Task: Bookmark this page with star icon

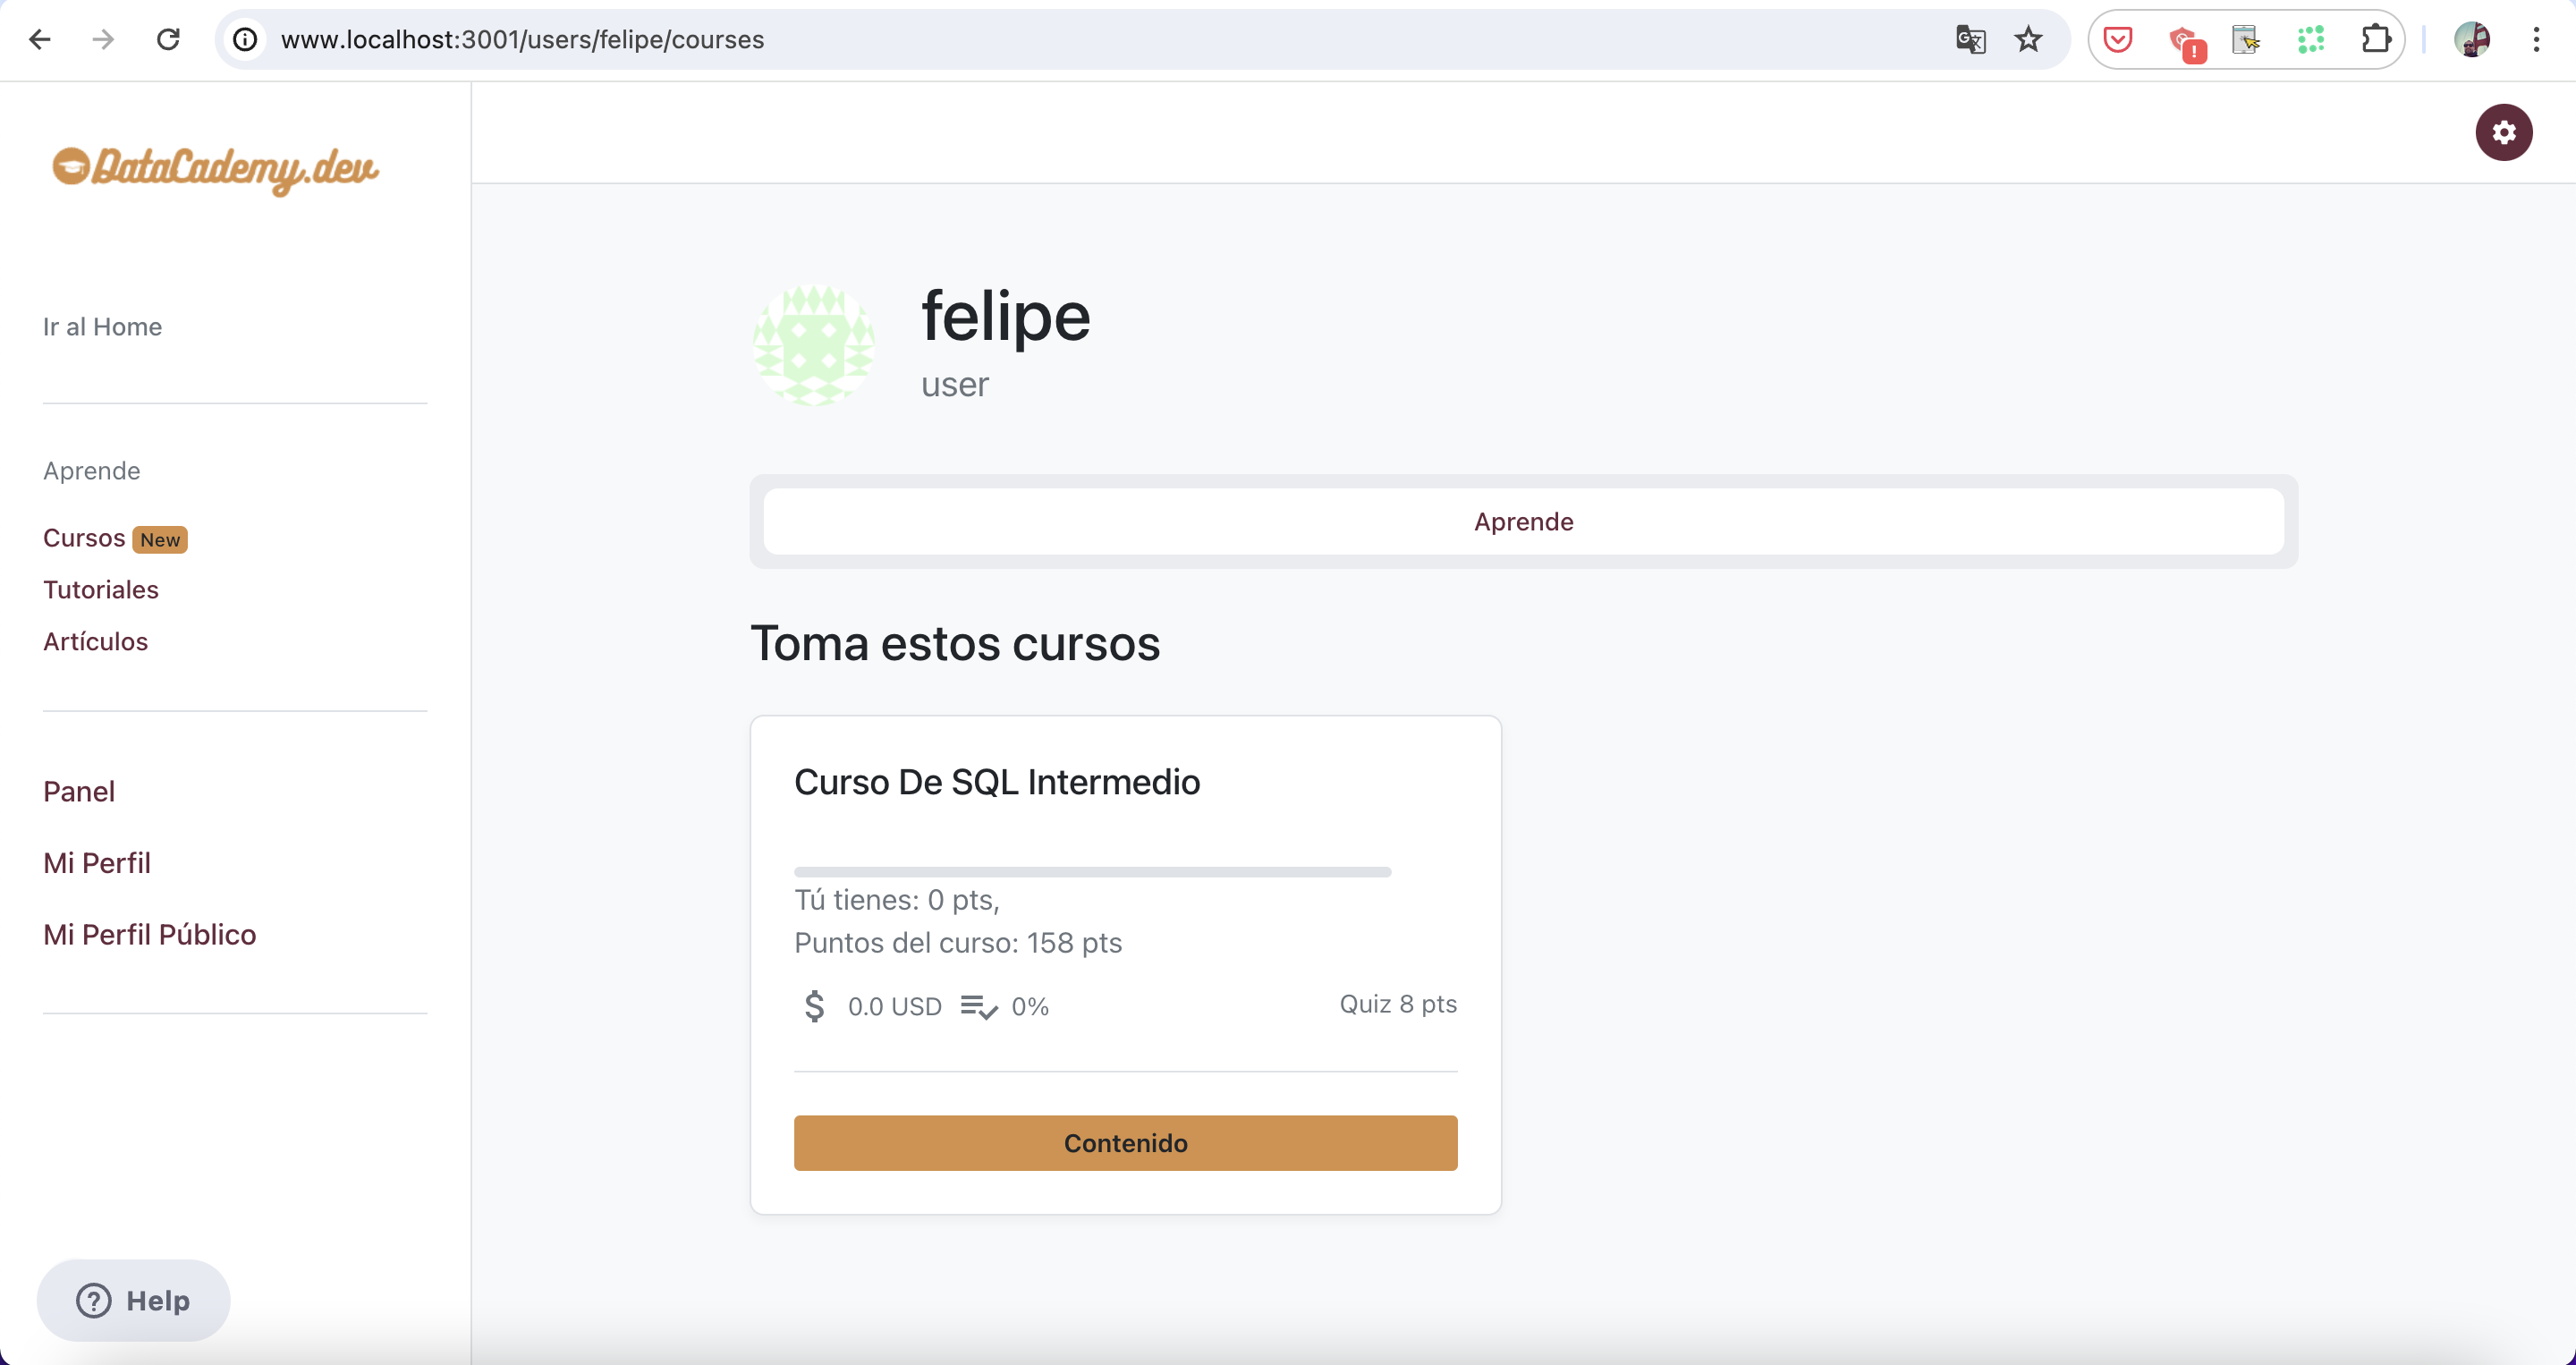Action: click(2028, 39)
